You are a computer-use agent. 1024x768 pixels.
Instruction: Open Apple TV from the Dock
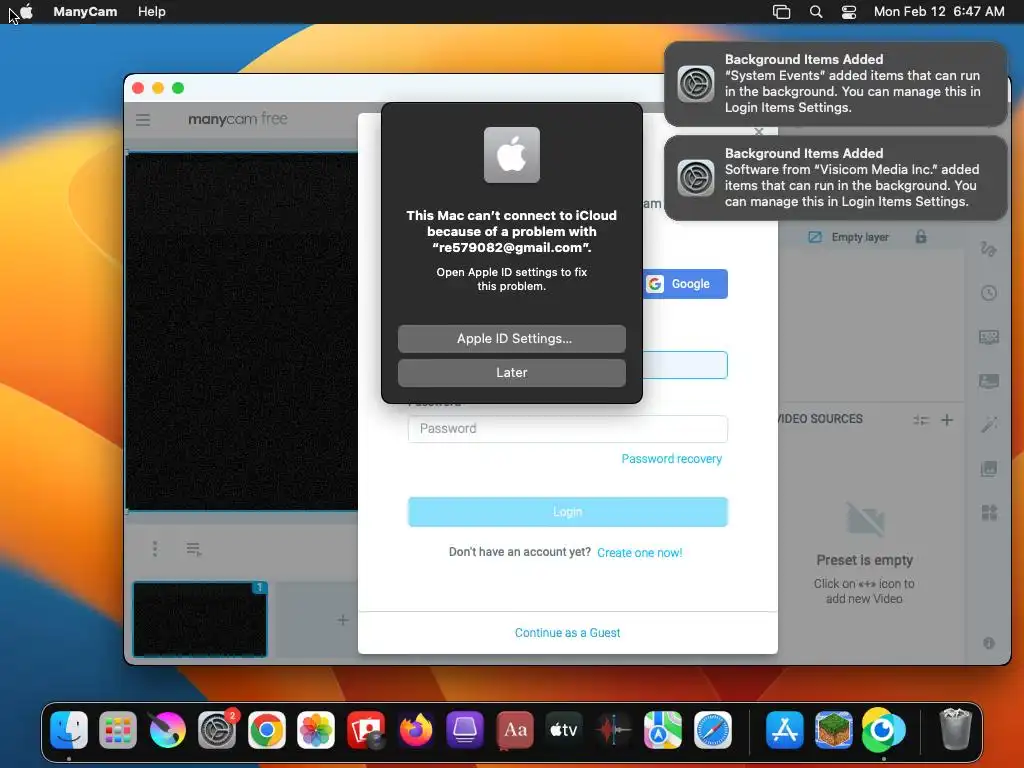click(x=564, y=729)
